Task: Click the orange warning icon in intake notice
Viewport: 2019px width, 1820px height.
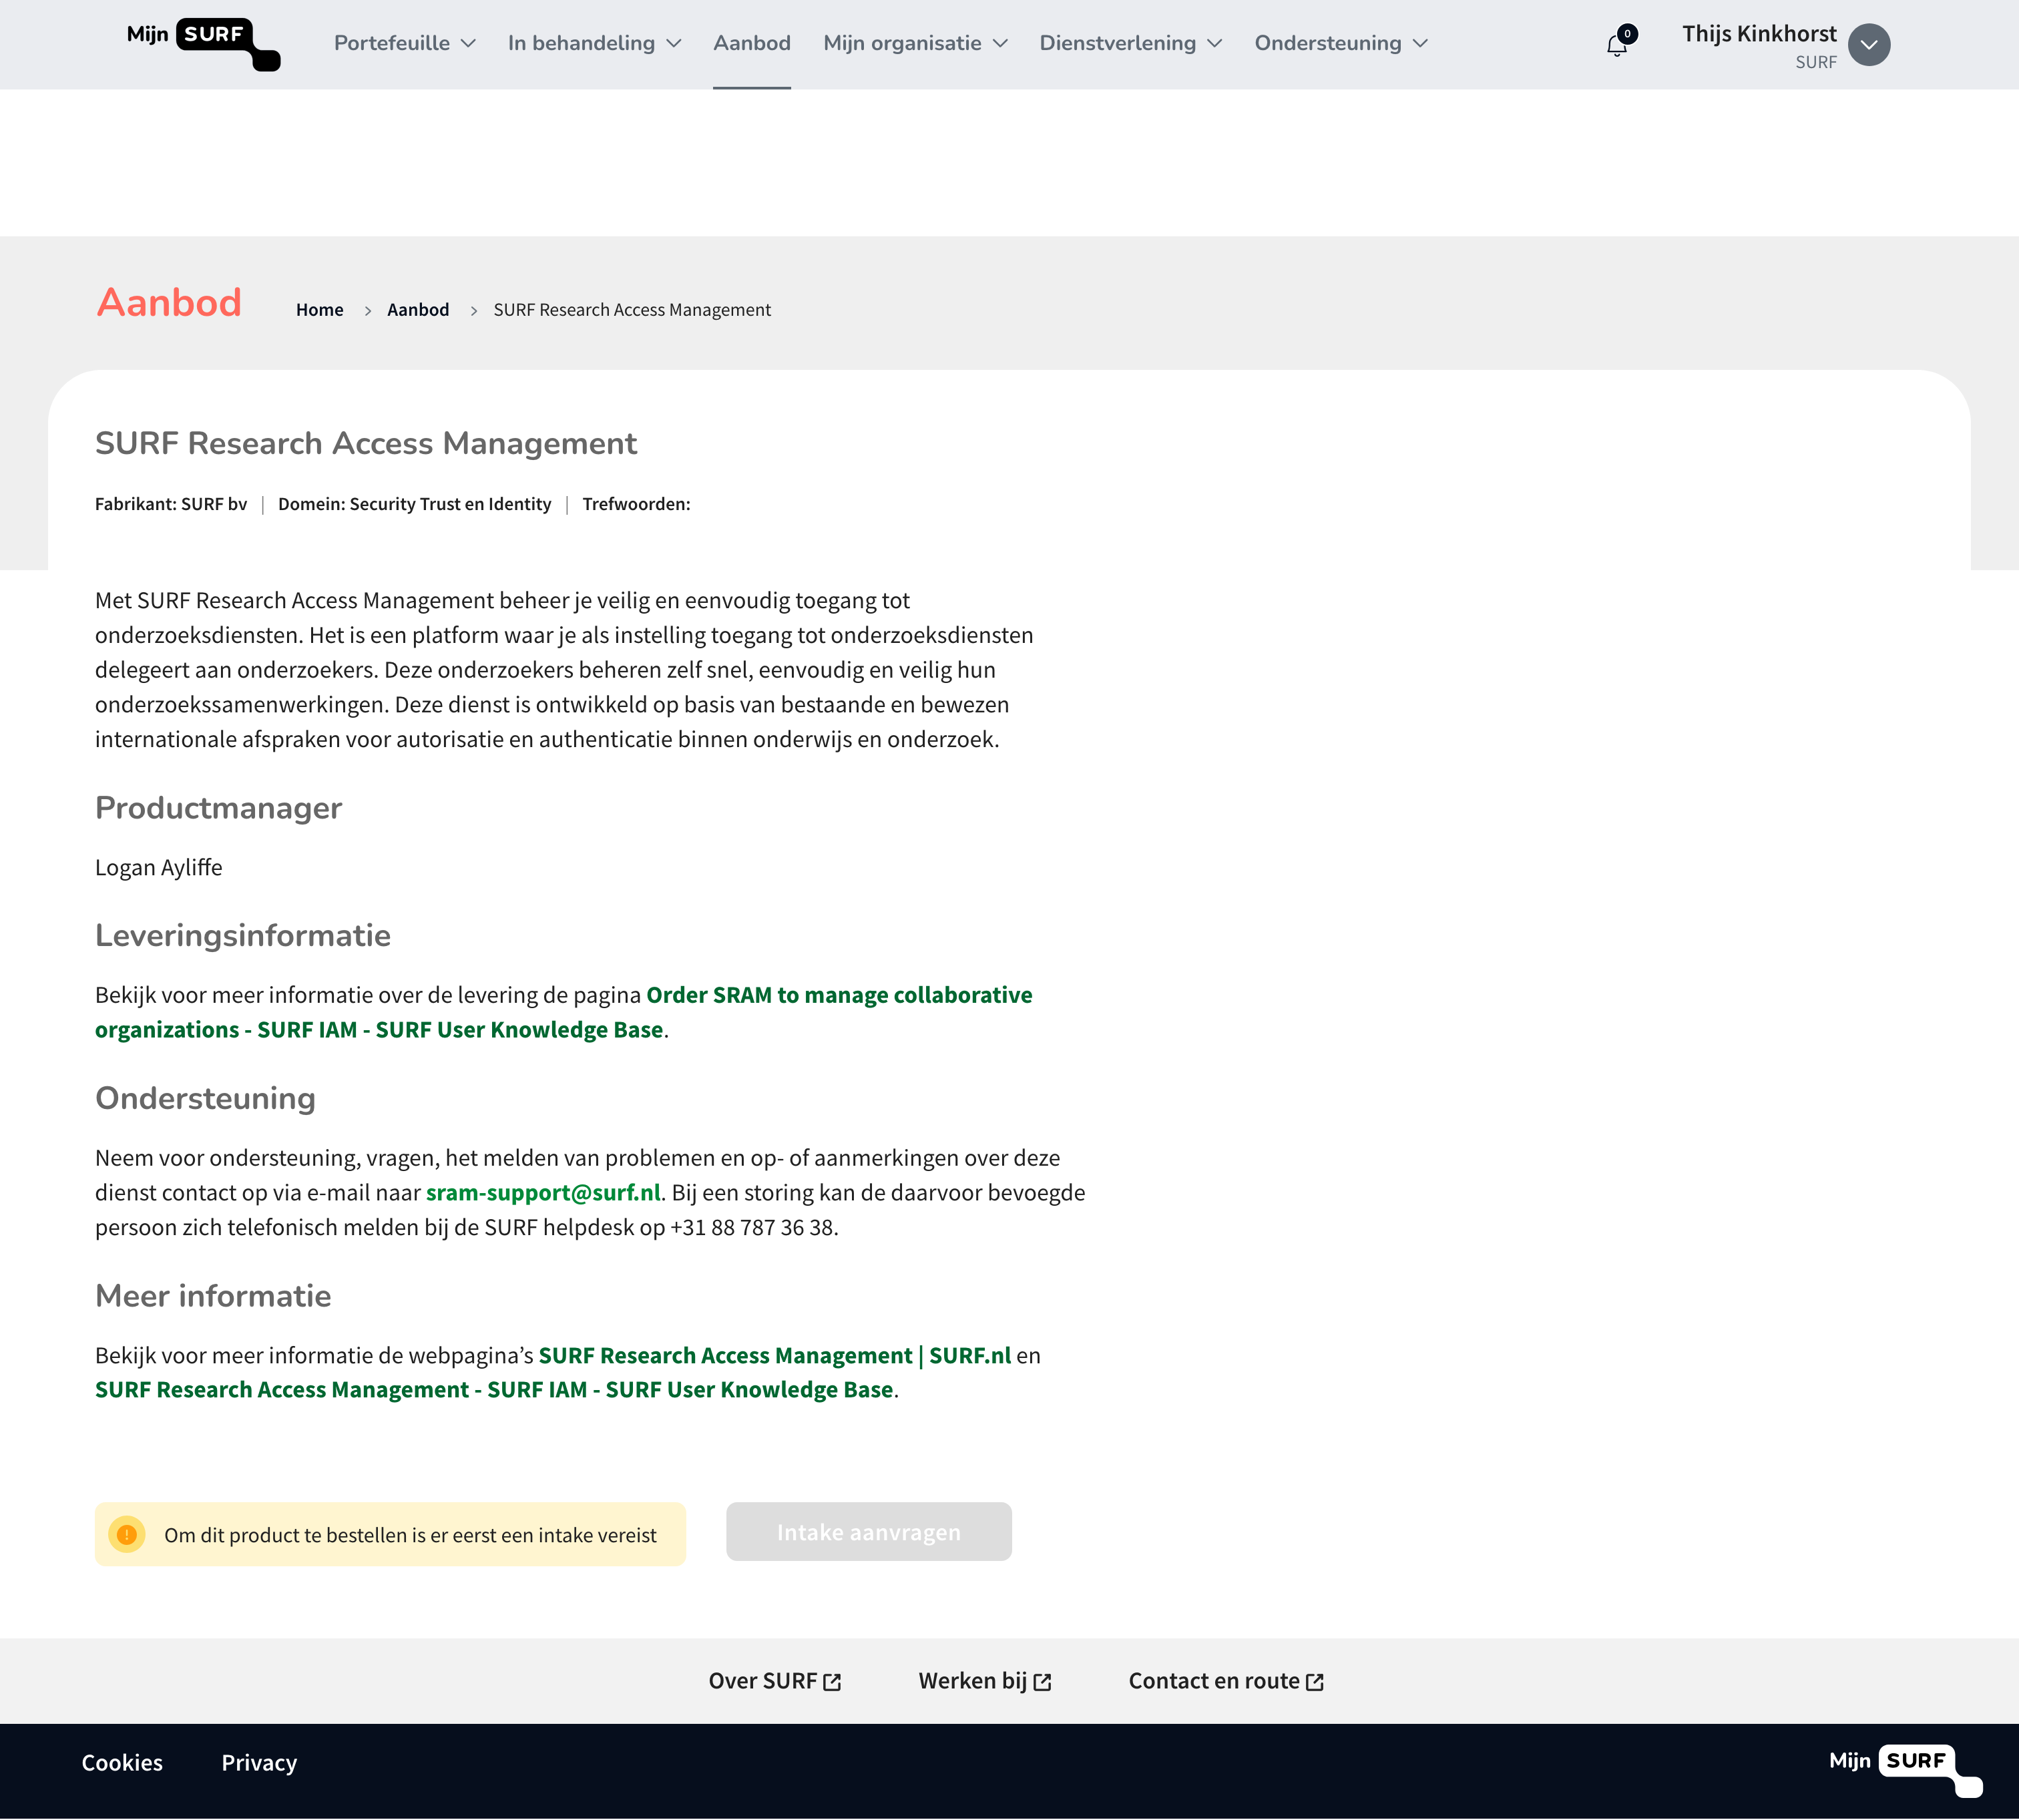Action: click(x=127, y=1534)
